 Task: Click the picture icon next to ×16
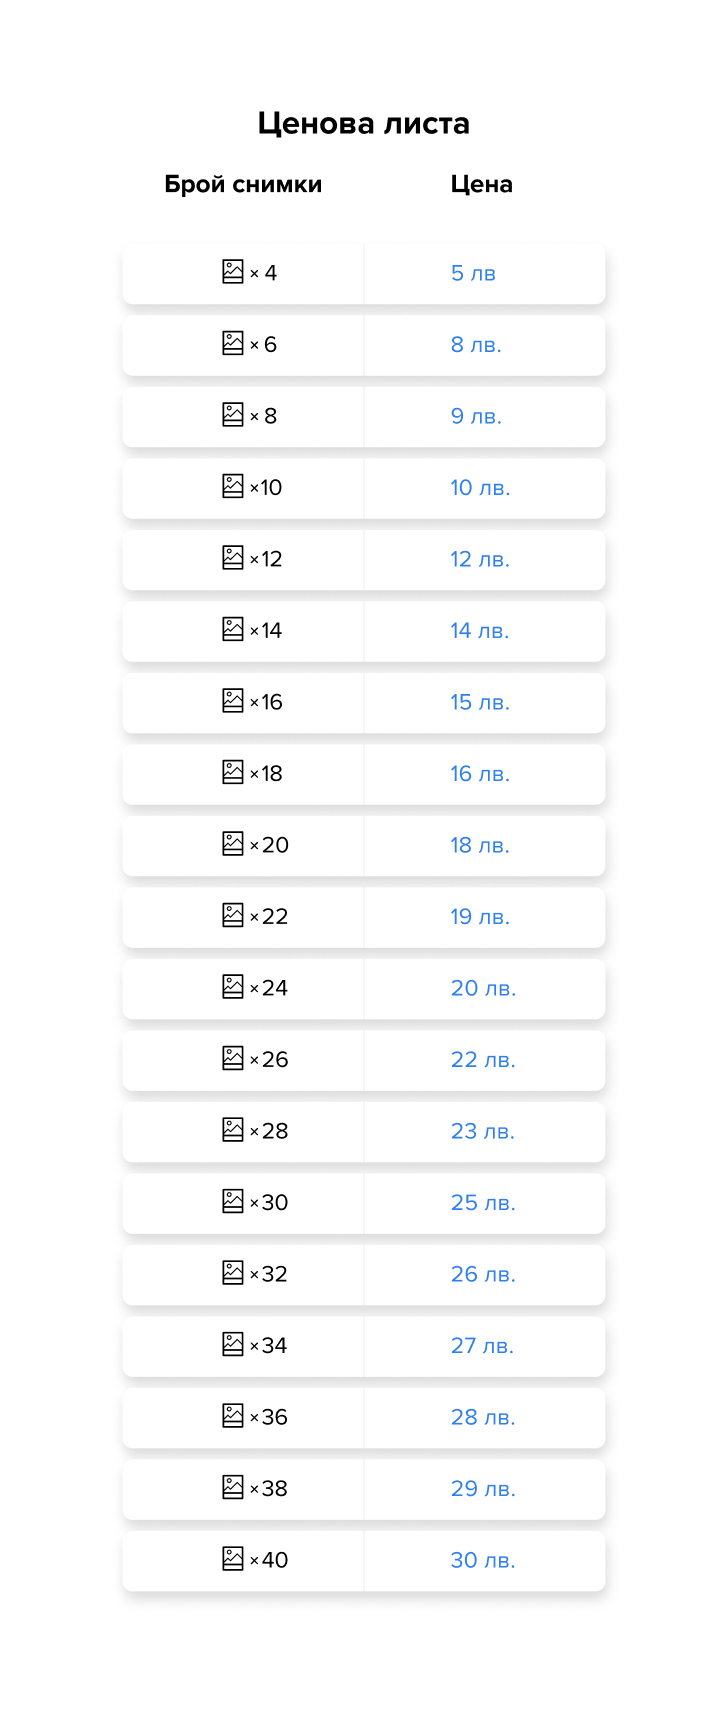coord(233,701)
